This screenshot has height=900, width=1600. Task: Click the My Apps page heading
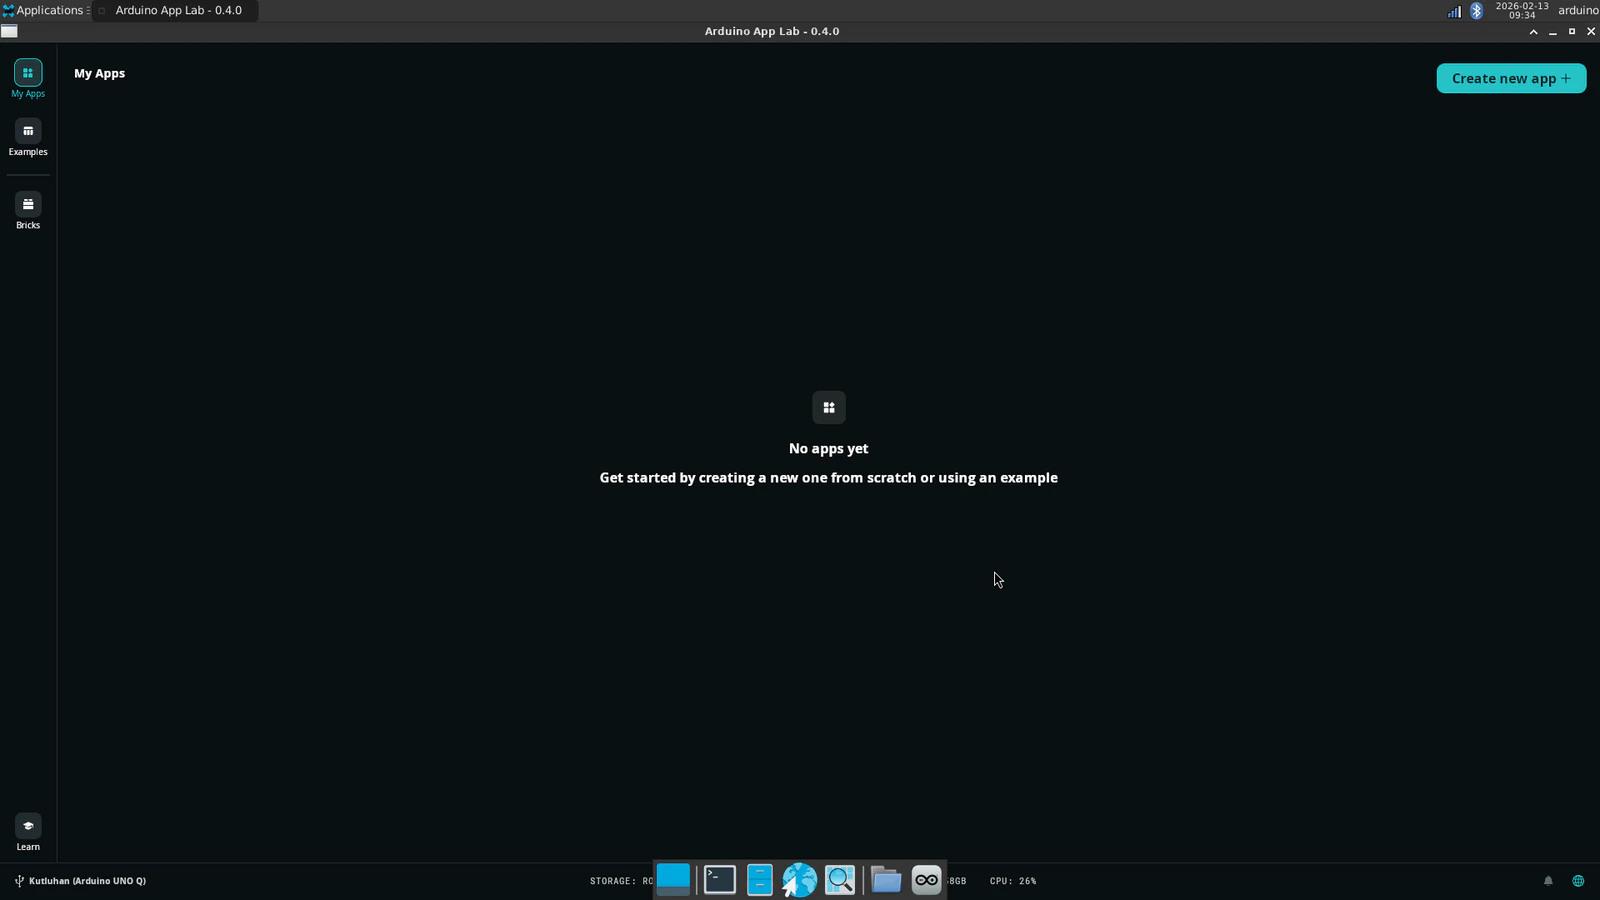(x=99, y=73)
